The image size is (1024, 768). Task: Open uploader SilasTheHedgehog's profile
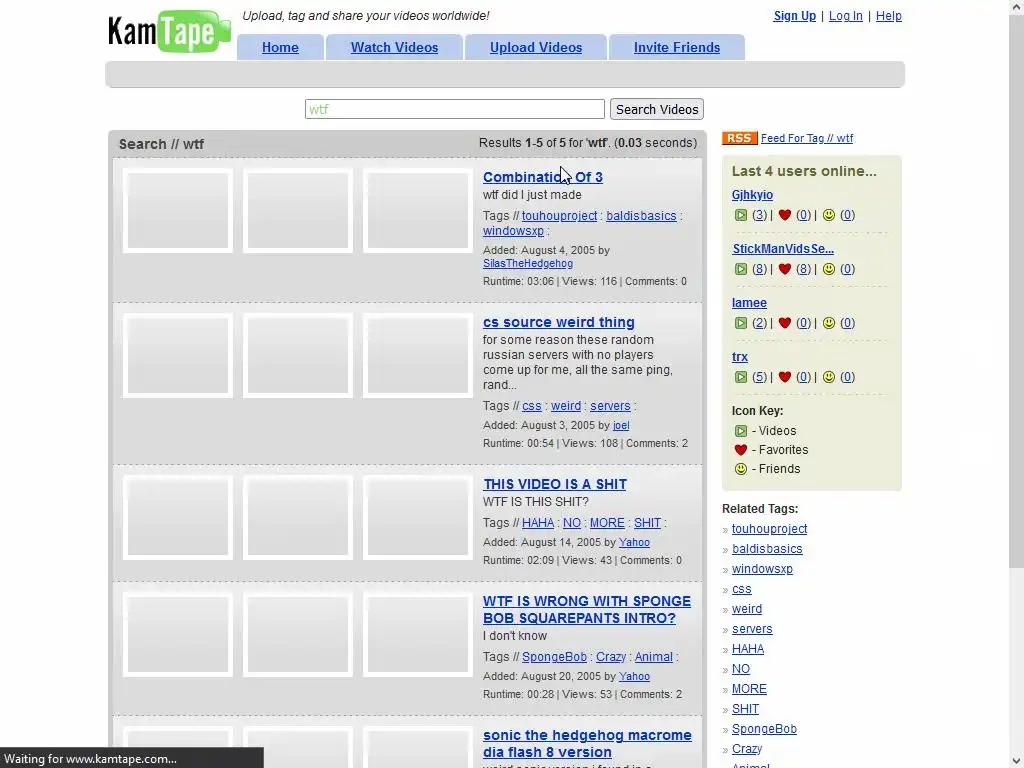tap(528, 264)
